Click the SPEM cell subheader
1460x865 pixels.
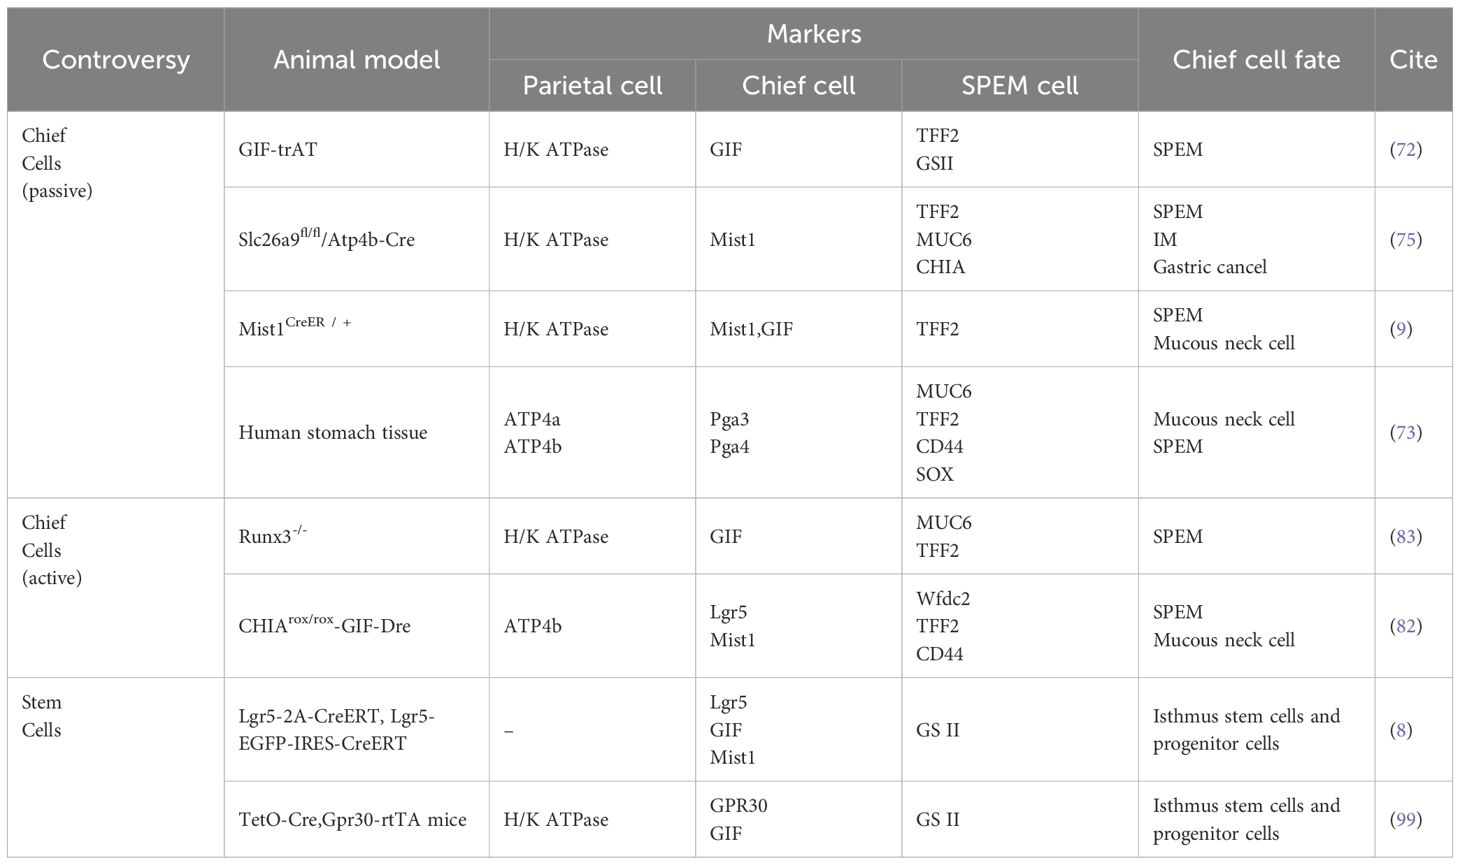coord(1020,86)
